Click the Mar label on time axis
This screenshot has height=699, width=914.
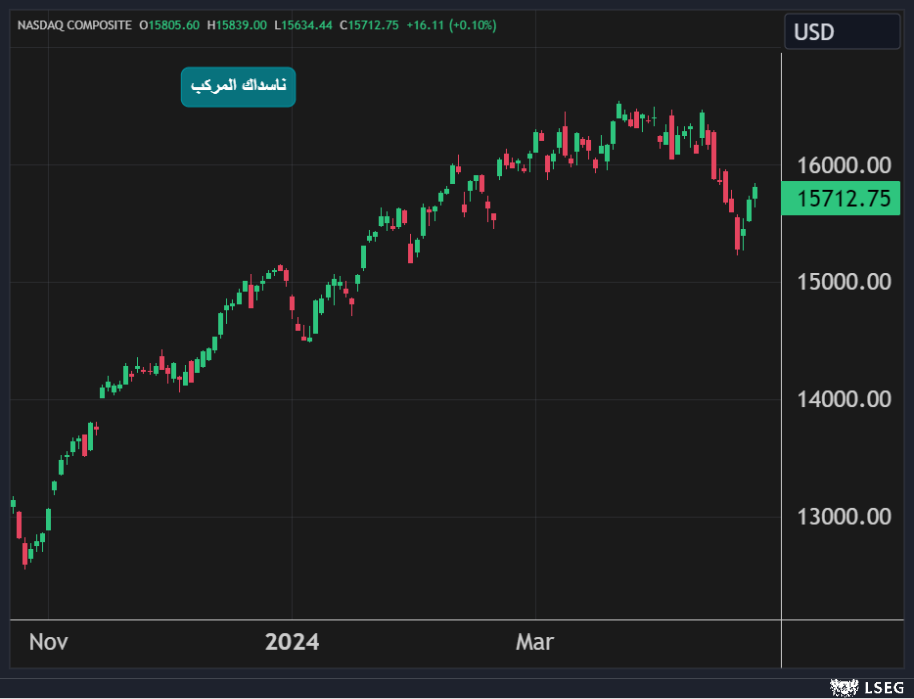[535, 642]
